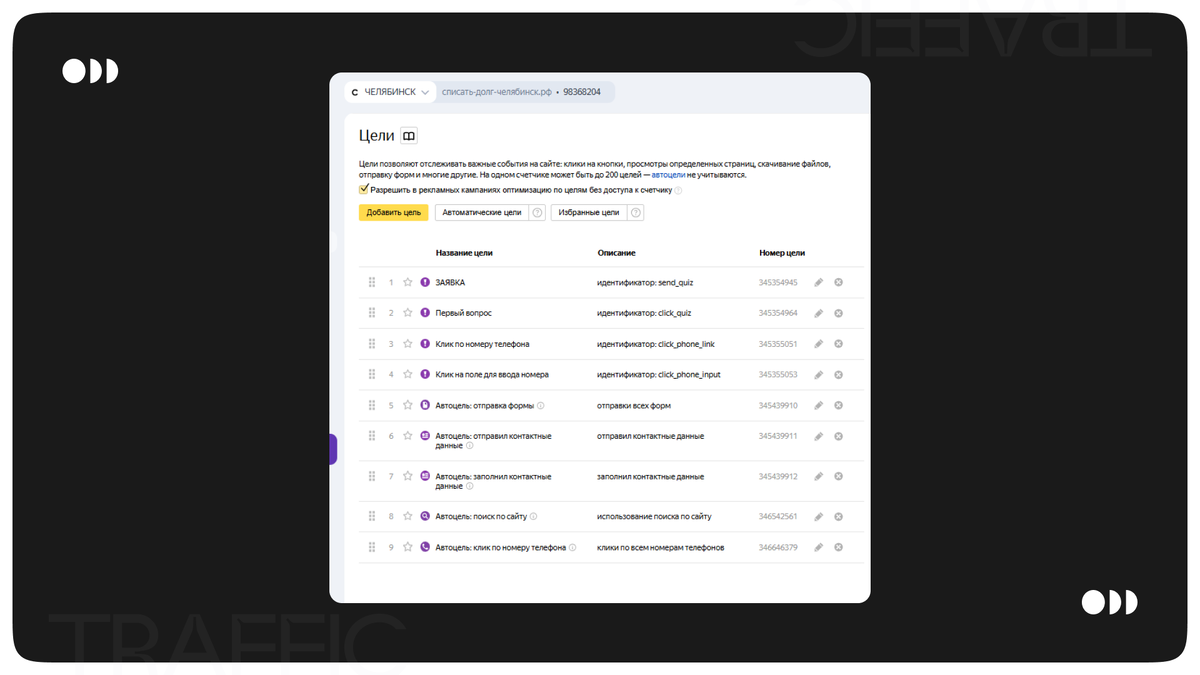
Task: Delete Автоцель: отправка формы goal
Action: point(839,406)
